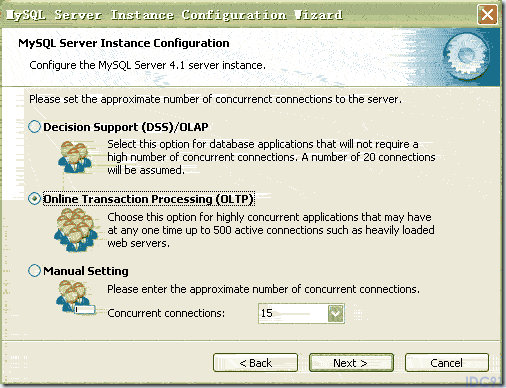Click the wizard title bar text
Viewport: 506px width, 388px height.
[174, 15]
